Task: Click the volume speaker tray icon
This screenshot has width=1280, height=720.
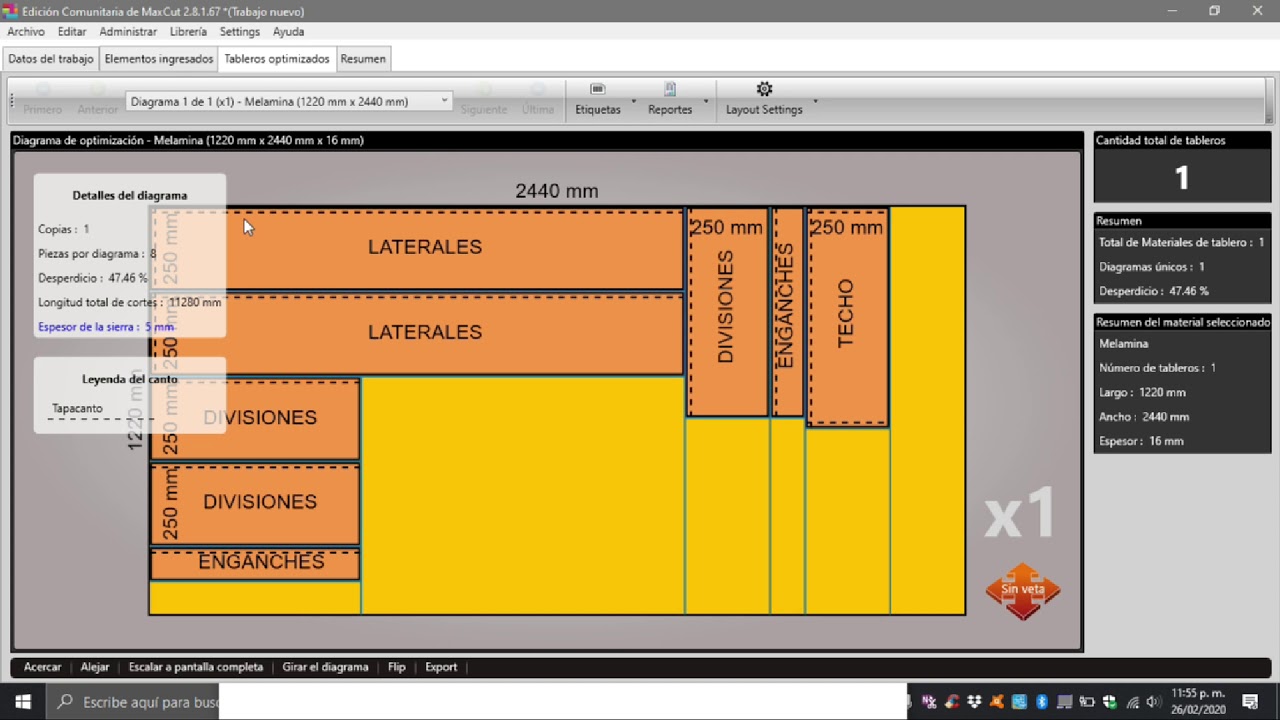Action: point(1153,702)
